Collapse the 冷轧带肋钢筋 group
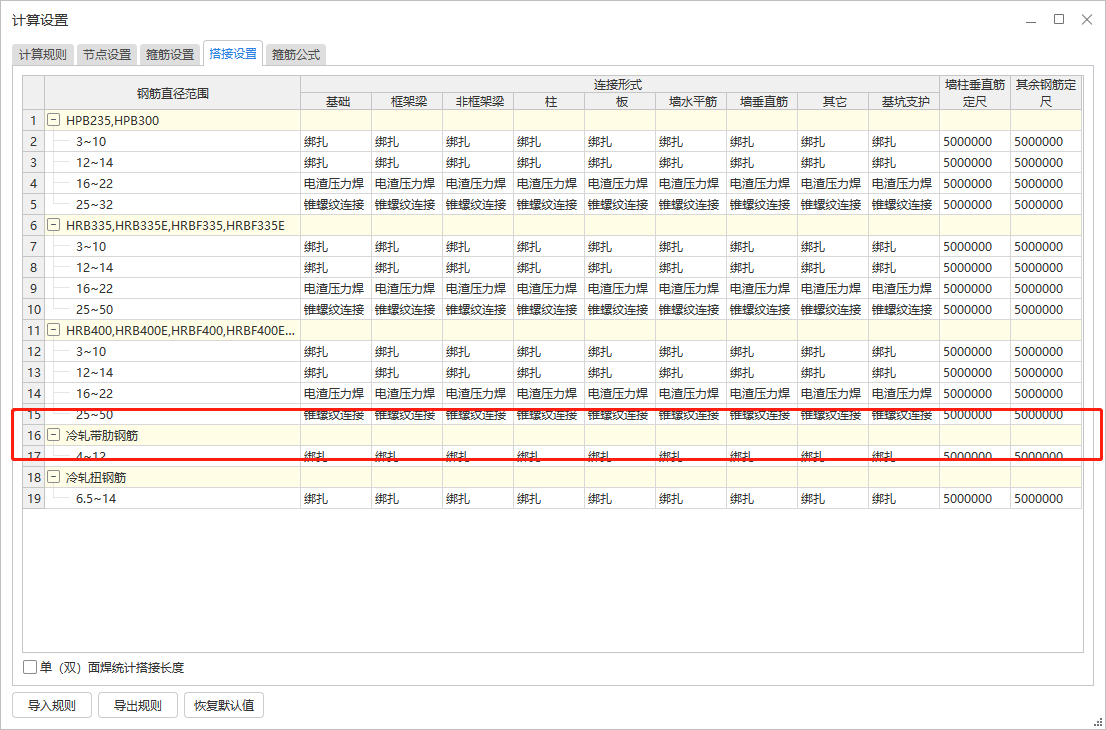Image resolution: width=1106 pixels, height=730 pixels. (x=53, y=435)
